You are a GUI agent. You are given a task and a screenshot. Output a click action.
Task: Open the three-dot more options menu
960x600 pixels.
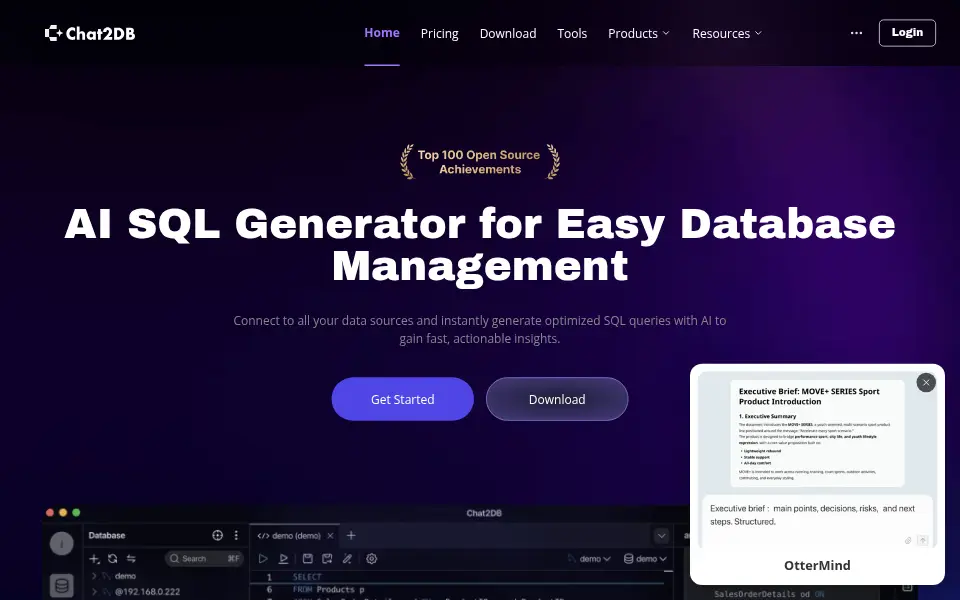856,33
